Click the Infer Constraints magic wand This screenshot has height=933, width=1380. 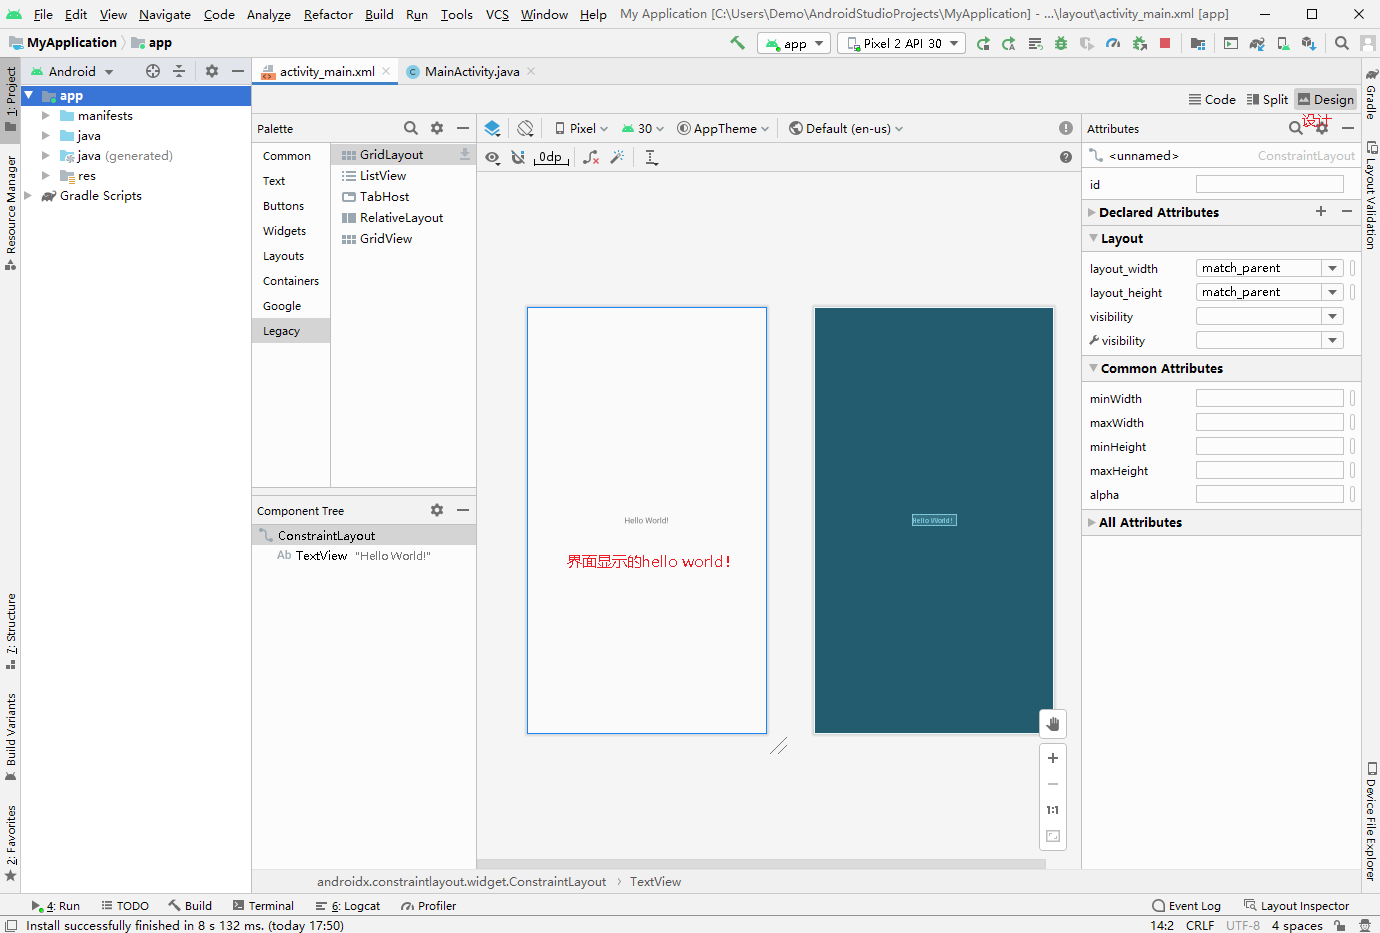tap(617, 157)
